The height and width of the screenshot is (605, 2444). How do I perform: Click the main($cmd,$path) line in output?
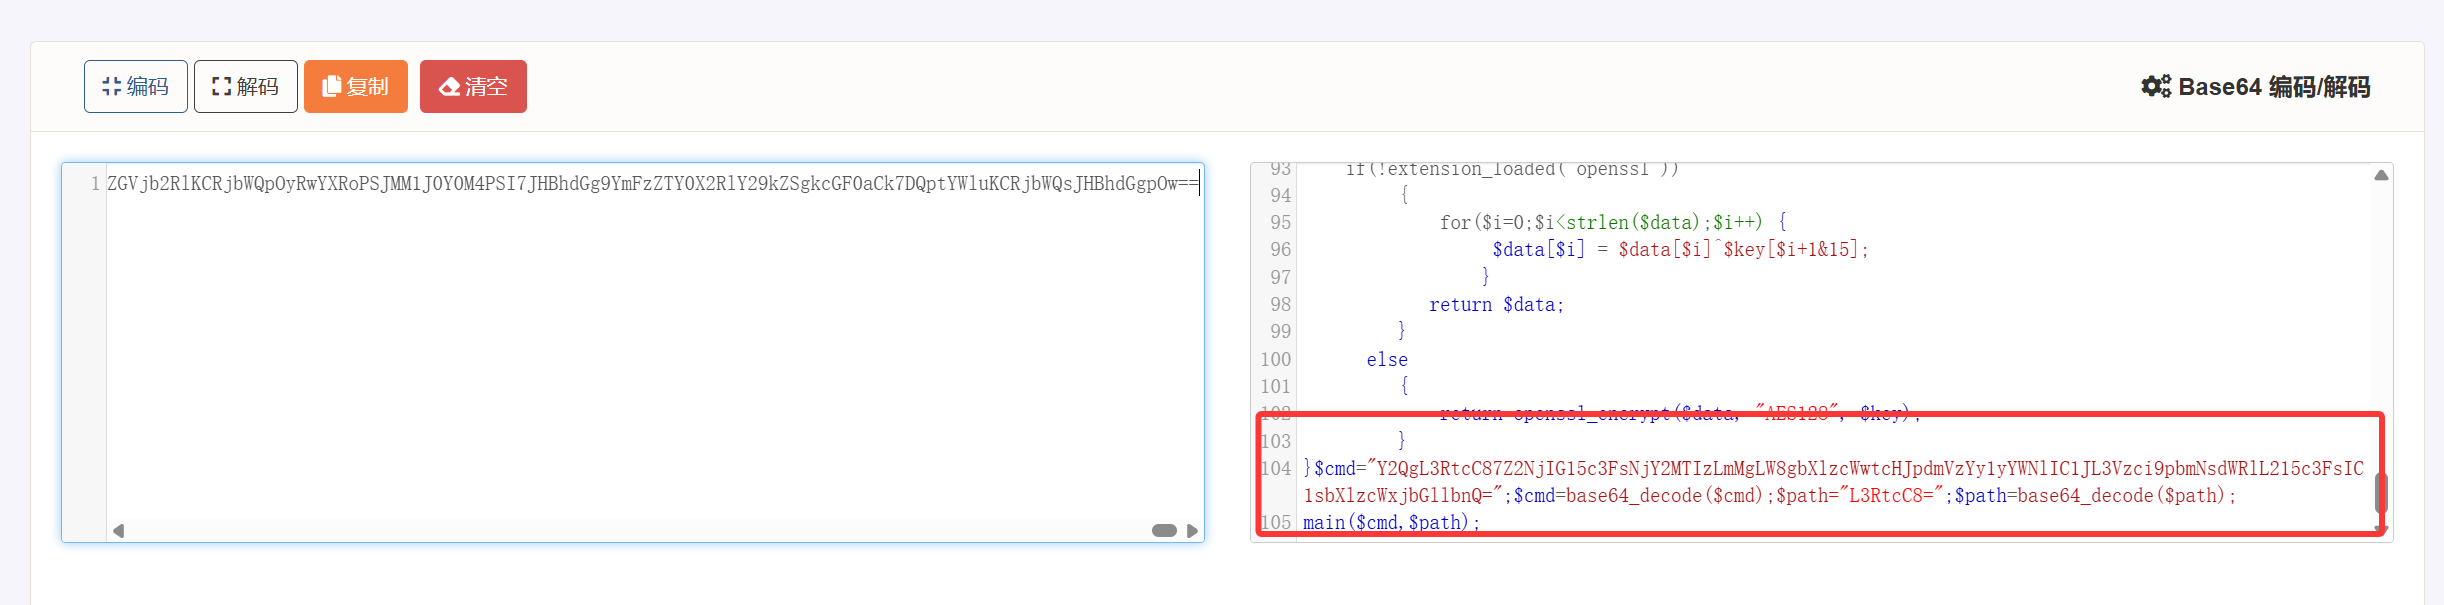[1390, 523]
